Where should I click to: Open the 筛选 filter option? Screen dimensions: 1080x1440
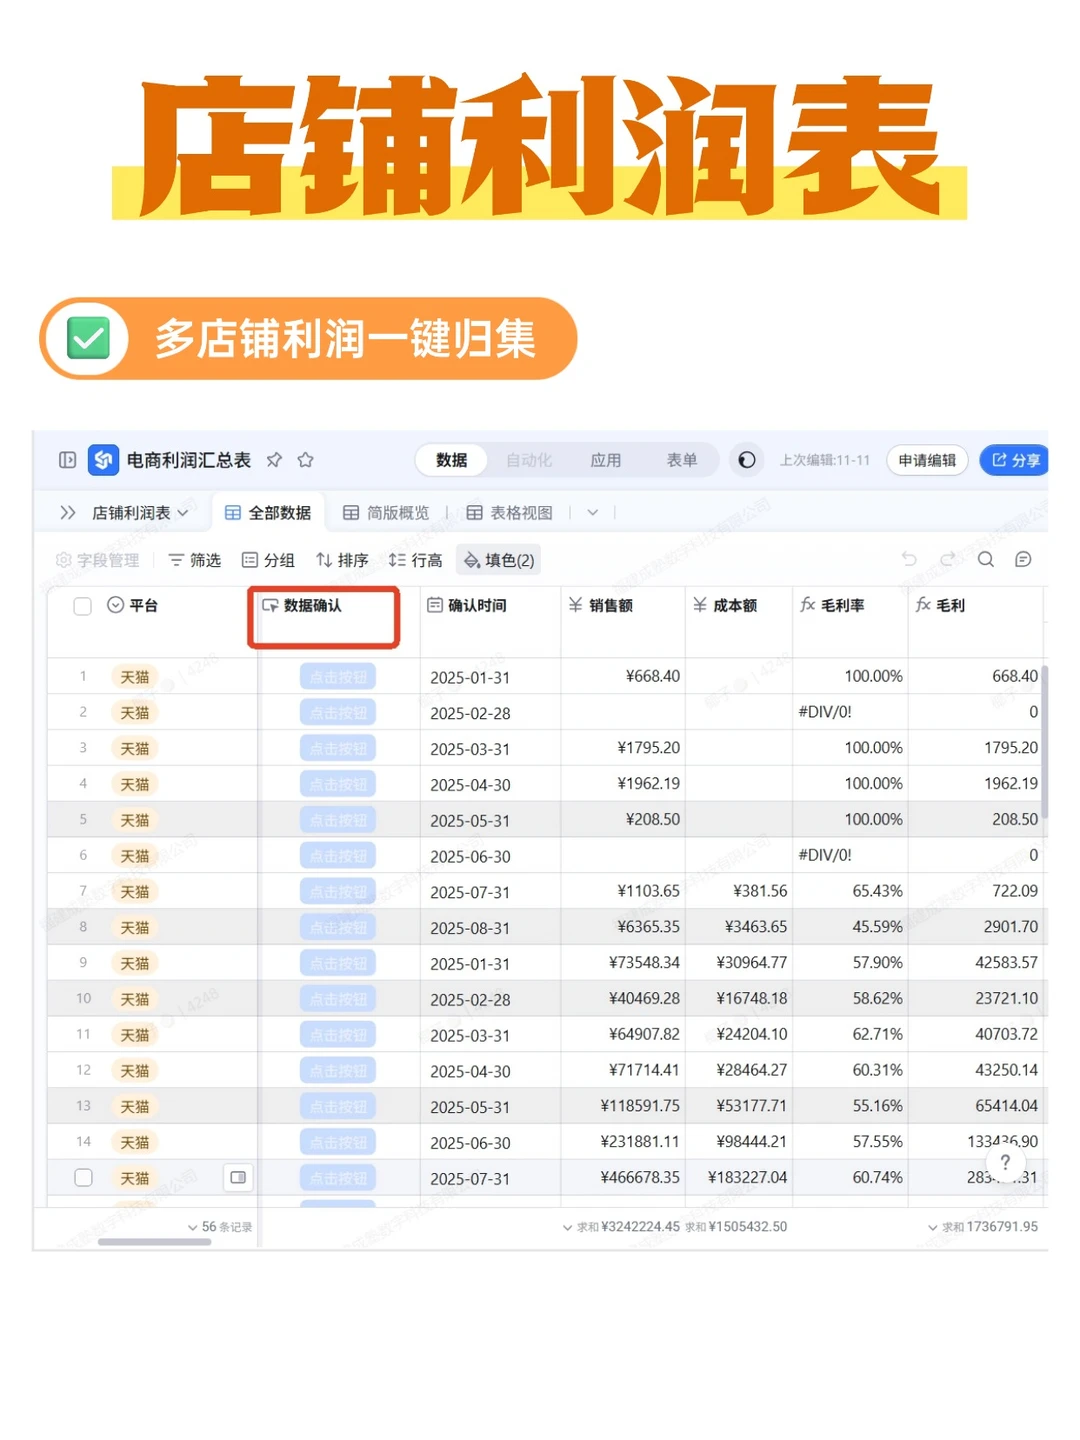tap(194, 560)
